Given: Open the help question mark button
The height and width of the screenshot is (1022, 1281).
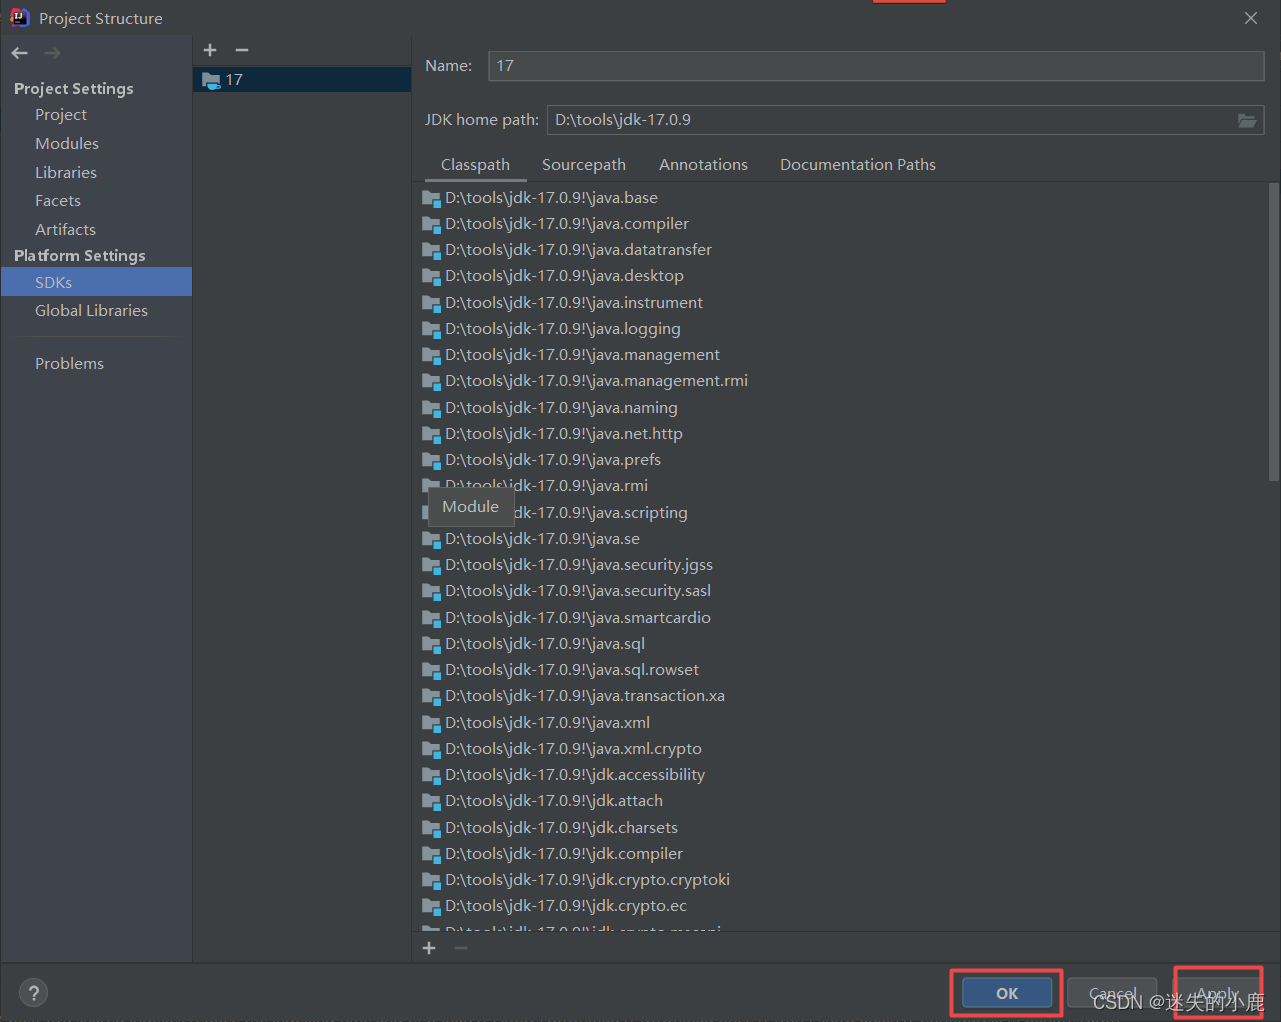Looking at the screenshot, I should click(34, 993).
